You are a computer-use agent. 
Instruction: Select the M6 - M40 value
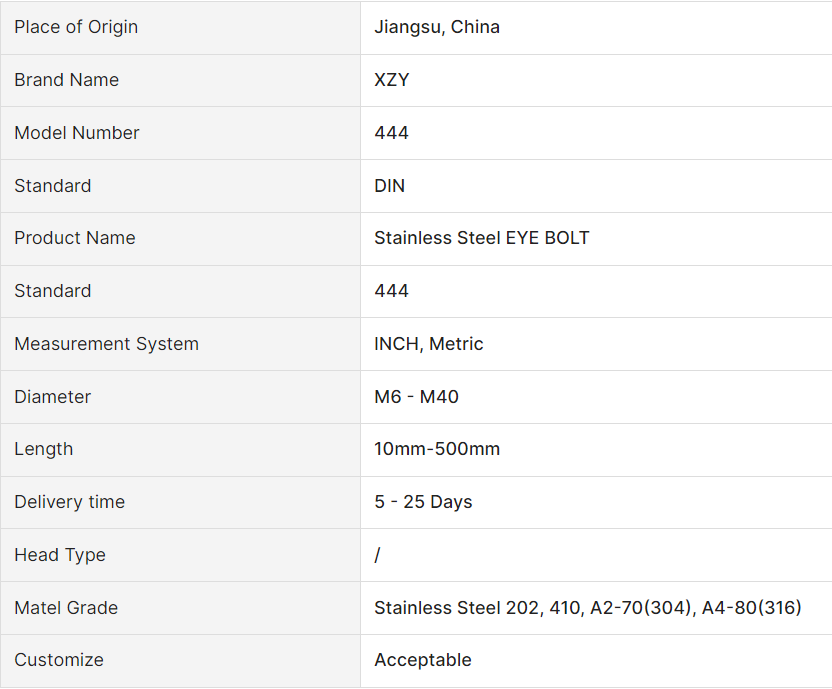coord(417,397)
